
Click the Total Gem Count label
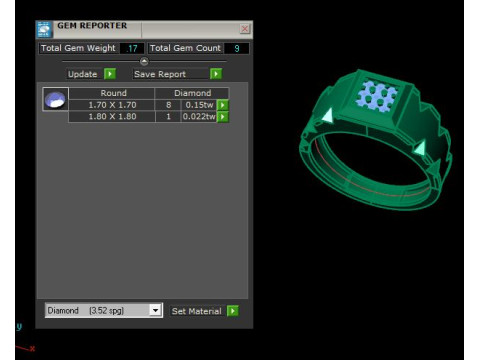pyautogui.click(x=185, y=48)
